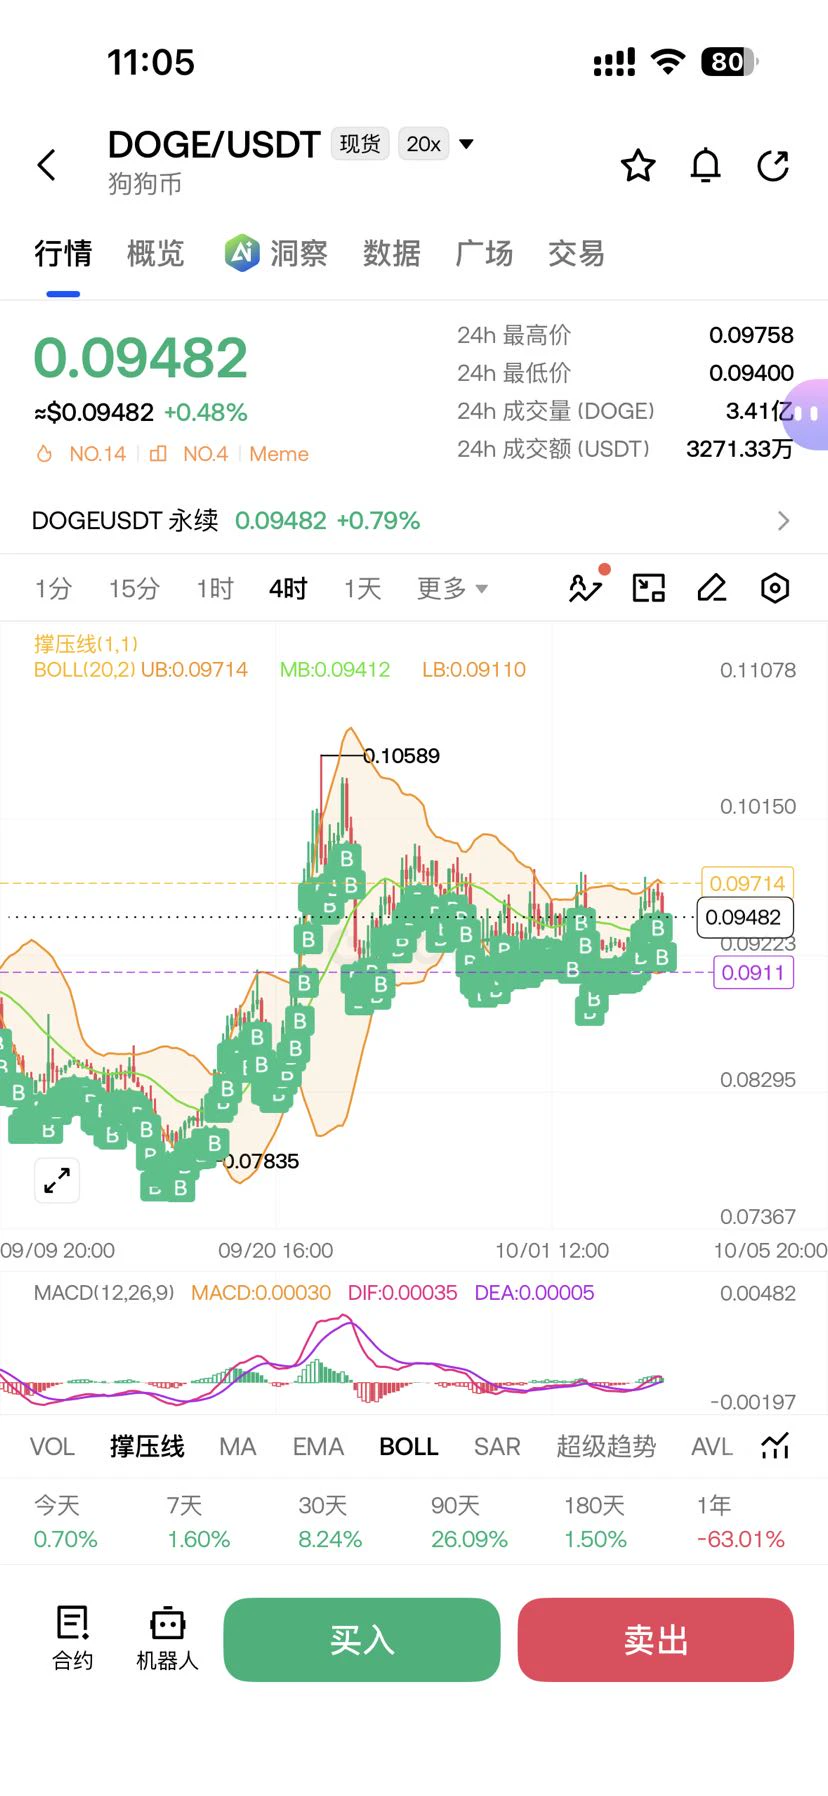Select 1天 timeframe

tap(363, 588)
